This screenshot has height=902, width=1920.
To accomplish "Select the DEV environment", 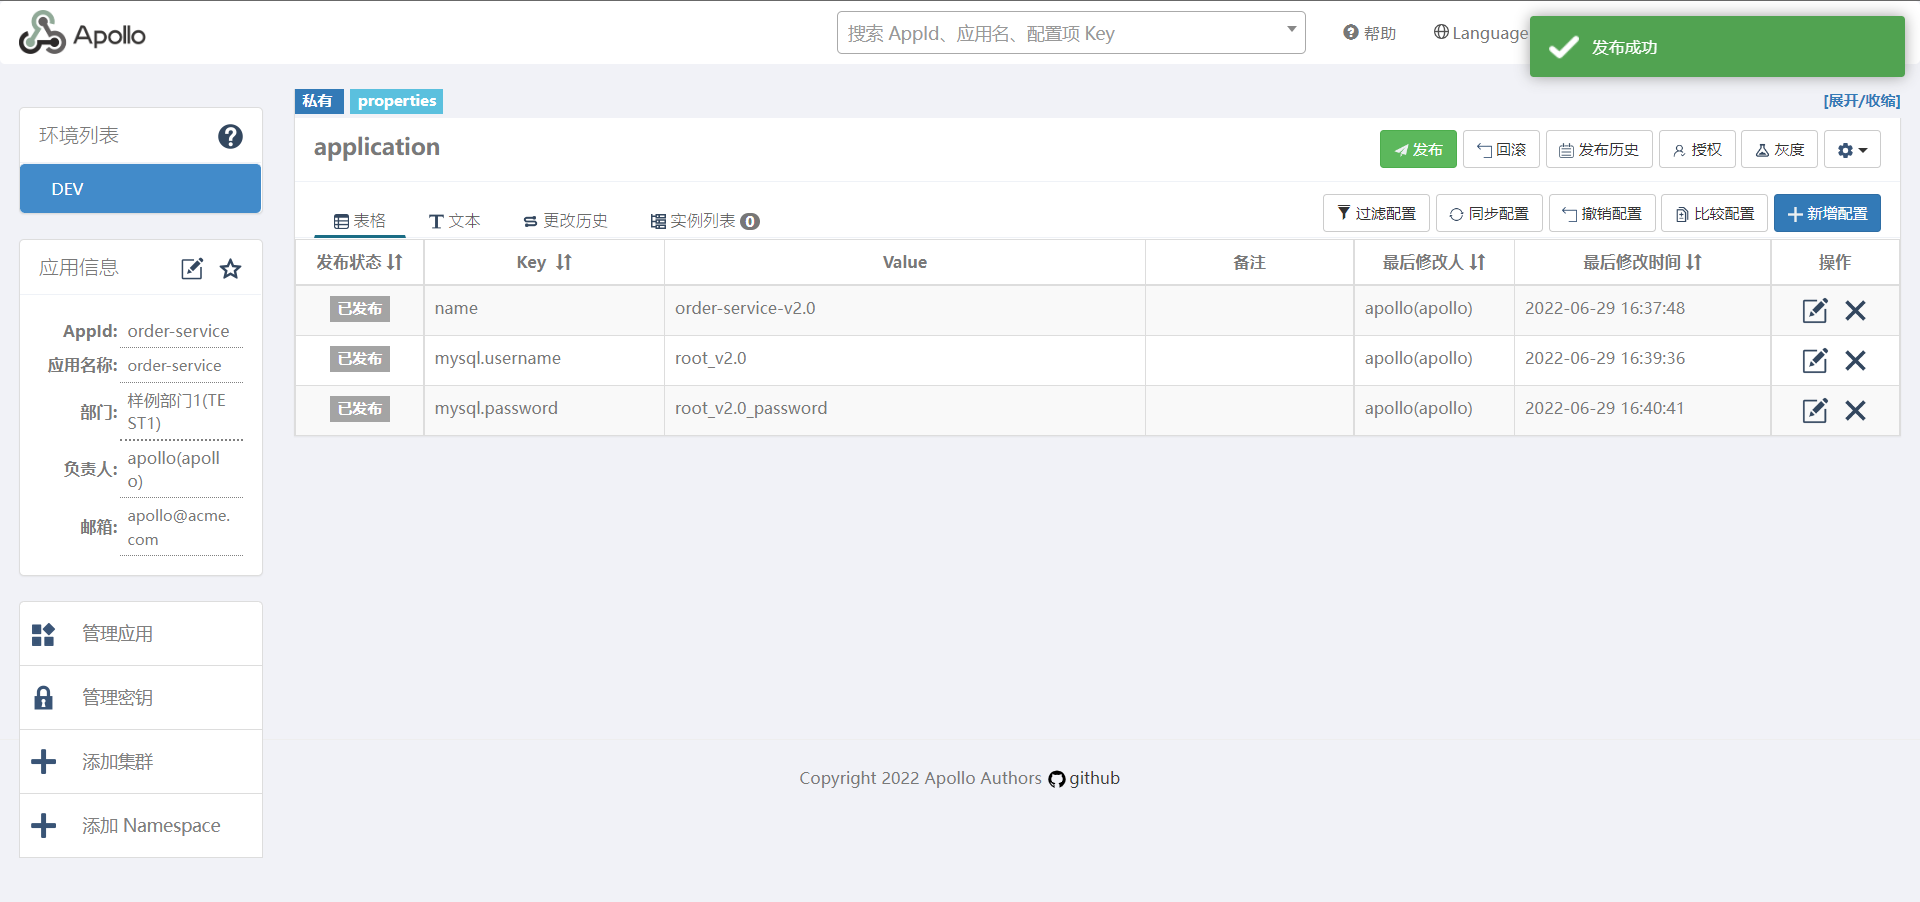I will coord(140,189).
